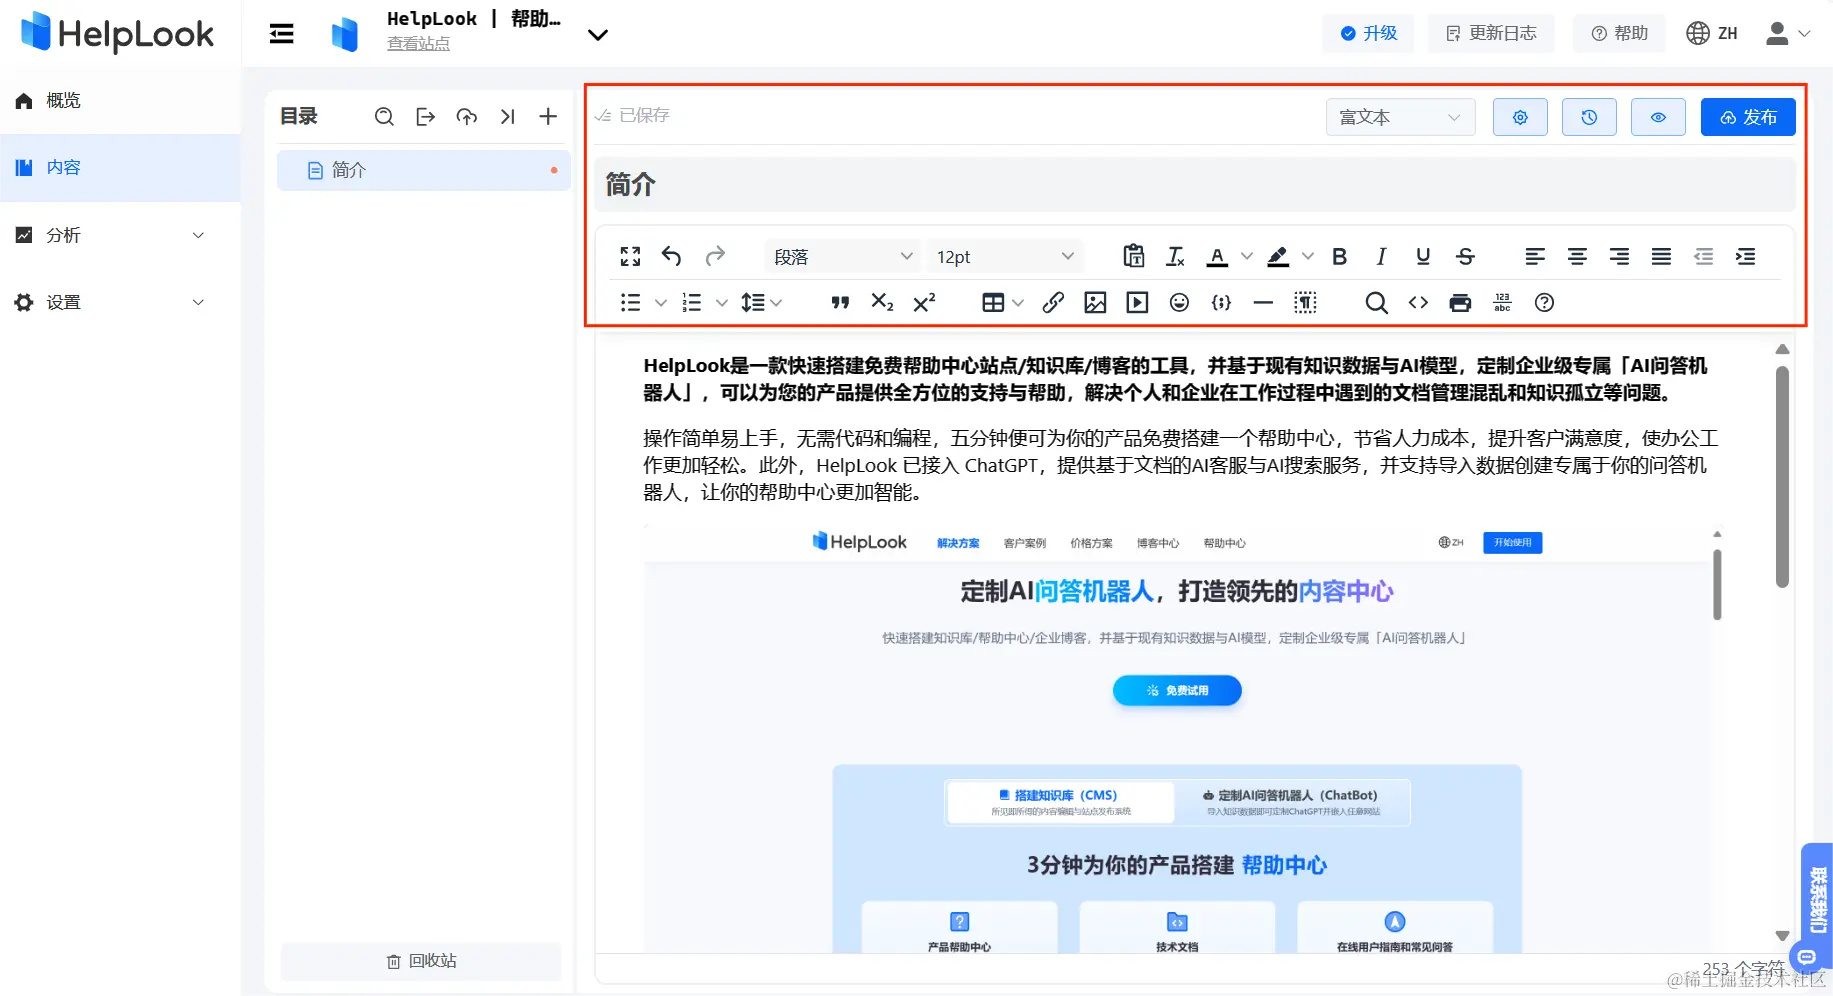Toggle article preview with the eye button

coord(1658,117)
